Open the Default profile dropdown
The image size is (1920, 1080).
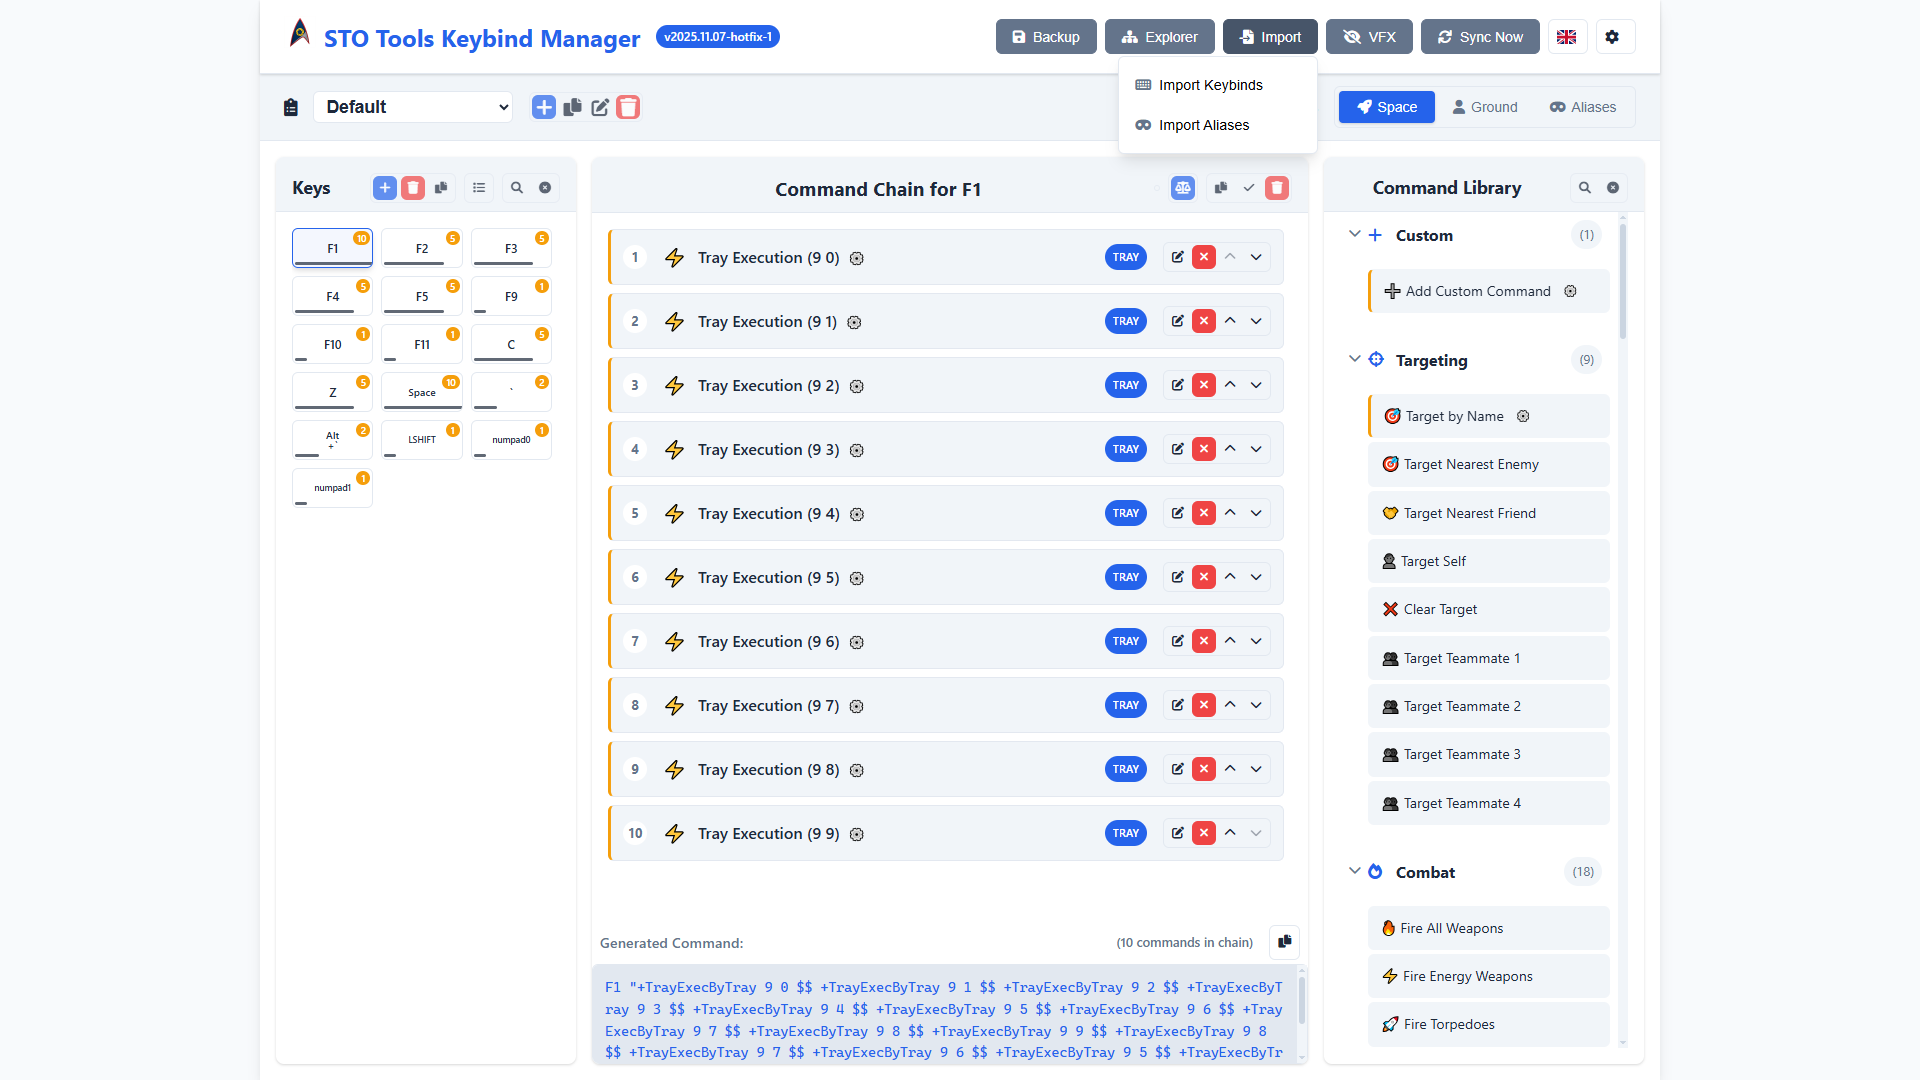(413, 107)
